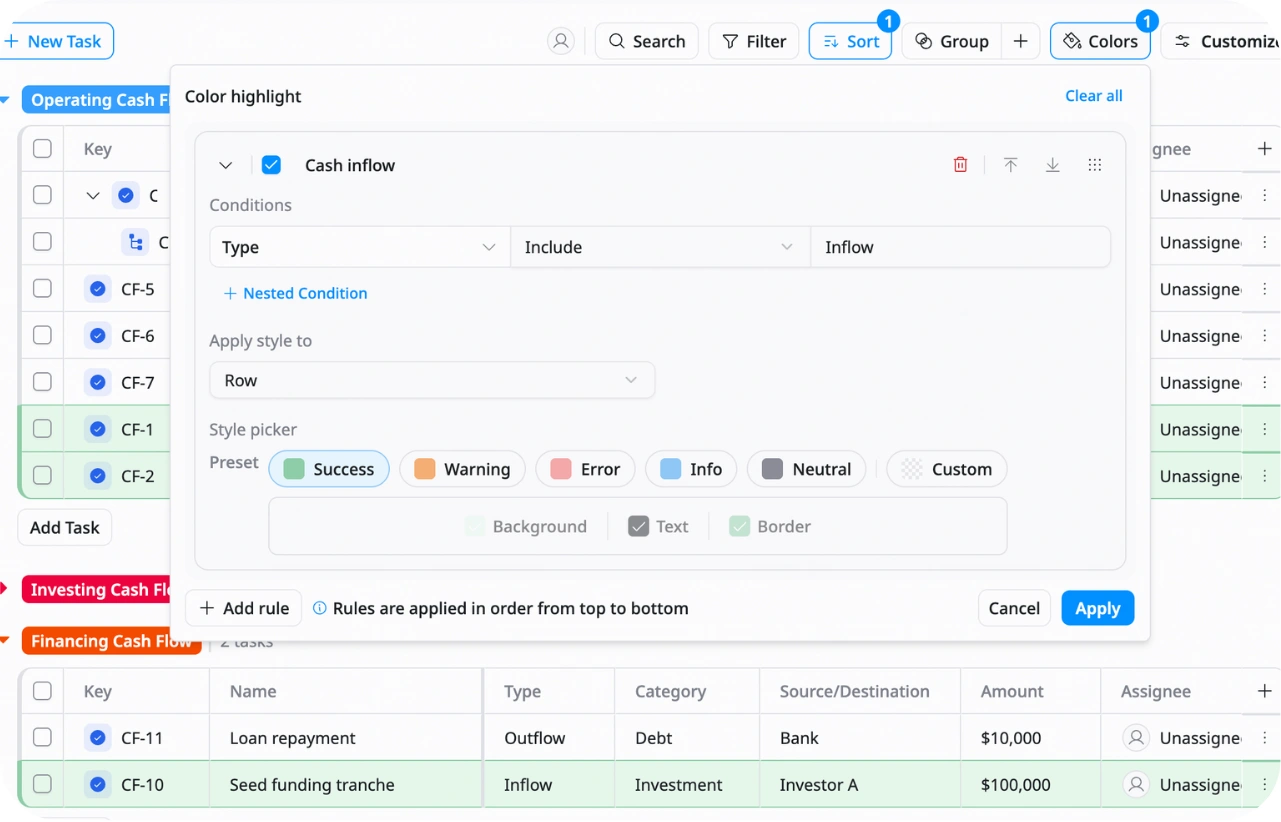Move Cash inflow rule to bottom

coord(1053,165)
